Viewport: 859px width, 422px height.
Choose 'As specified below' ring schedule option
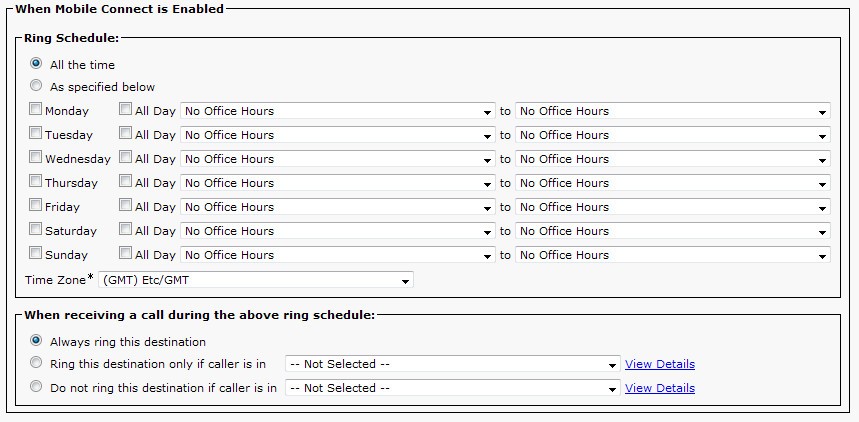pyautogui.click(x=36, y=85)
